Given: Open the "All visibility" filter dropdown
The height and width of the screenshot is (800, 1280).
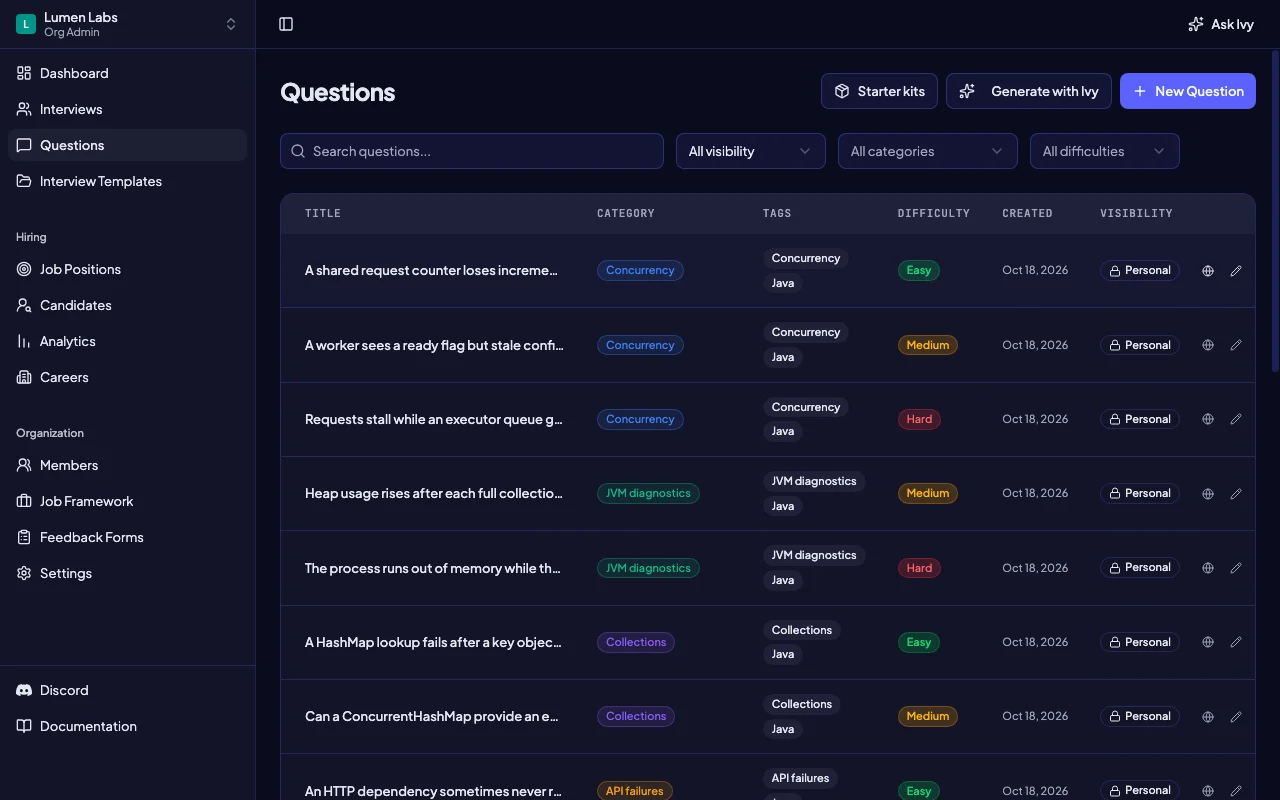Looking at the screenshot, I should (x=751, y=151).
